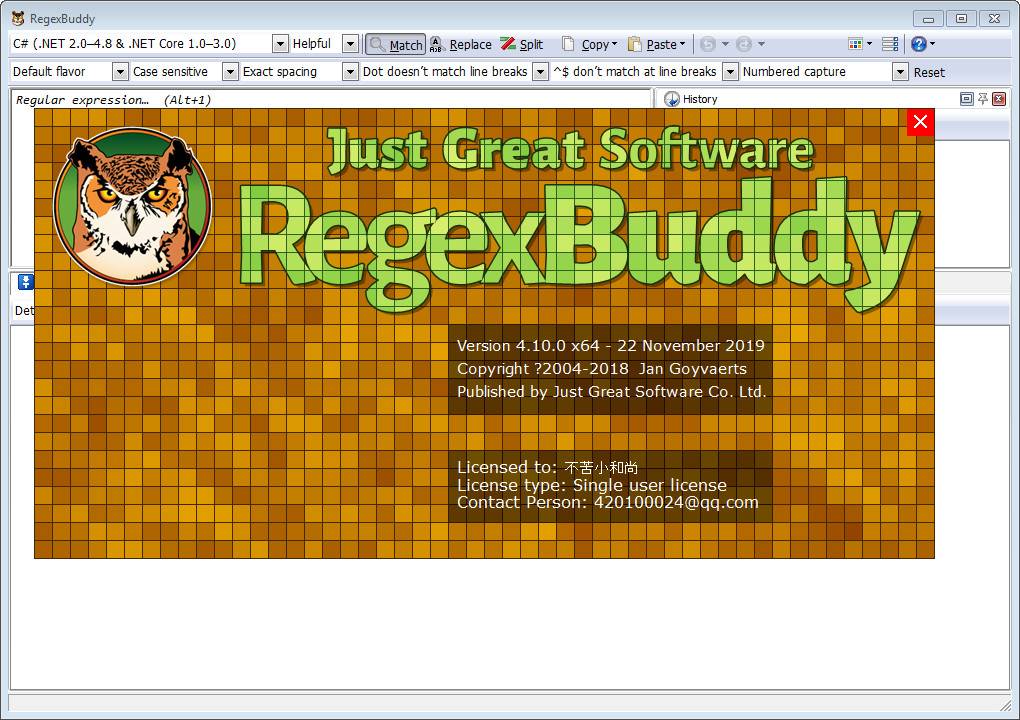Toggle Dot doesn't match line breaks
This screenshot has height=720, width=1020.
pyautogui.click(x=454, y=72)
